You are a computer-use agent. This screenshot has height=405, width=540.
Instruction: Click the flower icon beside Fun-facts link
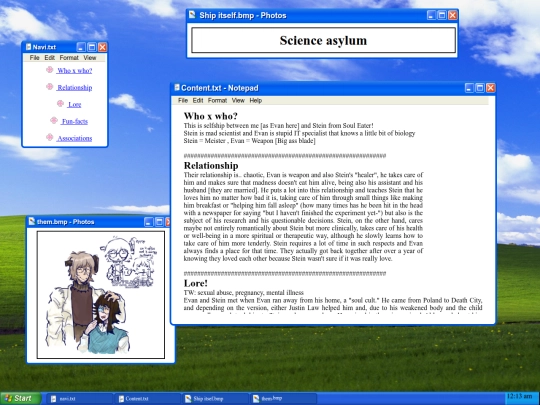pos(54,120)
